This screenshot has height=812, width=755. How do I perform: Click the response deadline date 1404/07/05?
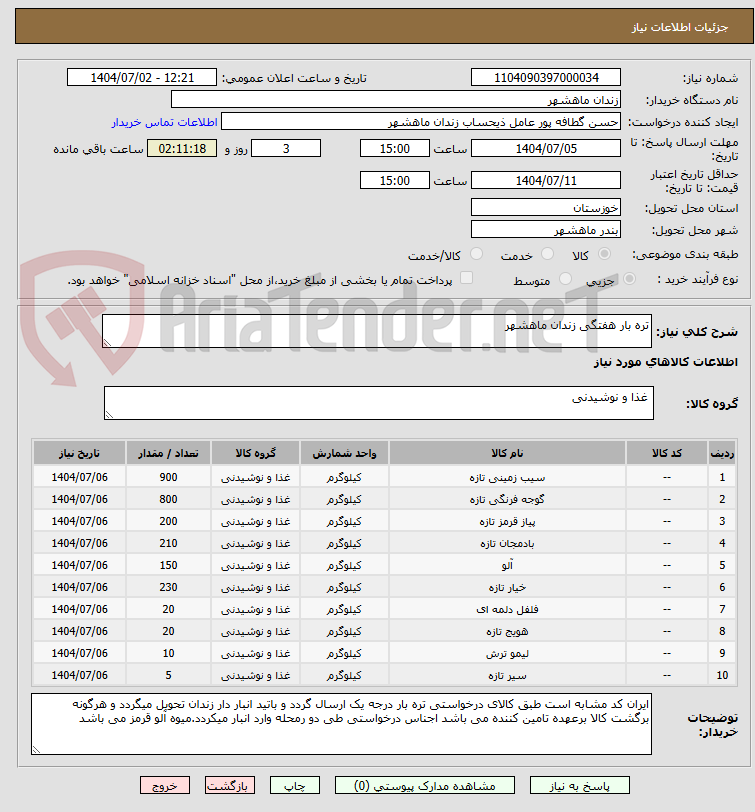pyautogui.click(x=546, y=149)
